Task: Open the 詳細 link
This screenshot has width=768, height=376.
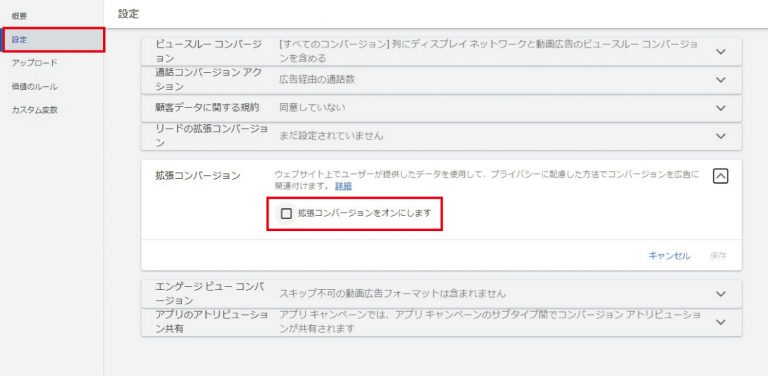Action: coord(343,186)
